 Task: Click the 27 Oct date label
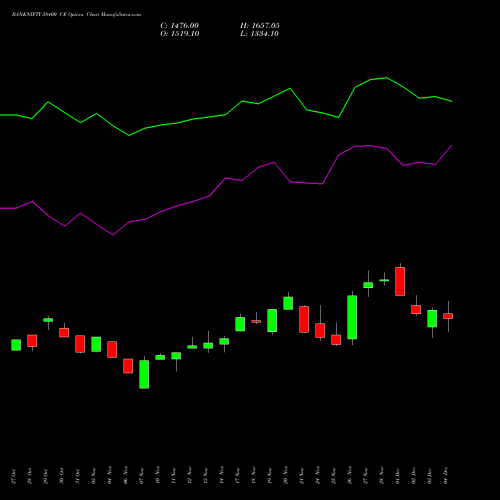(14, 476)
